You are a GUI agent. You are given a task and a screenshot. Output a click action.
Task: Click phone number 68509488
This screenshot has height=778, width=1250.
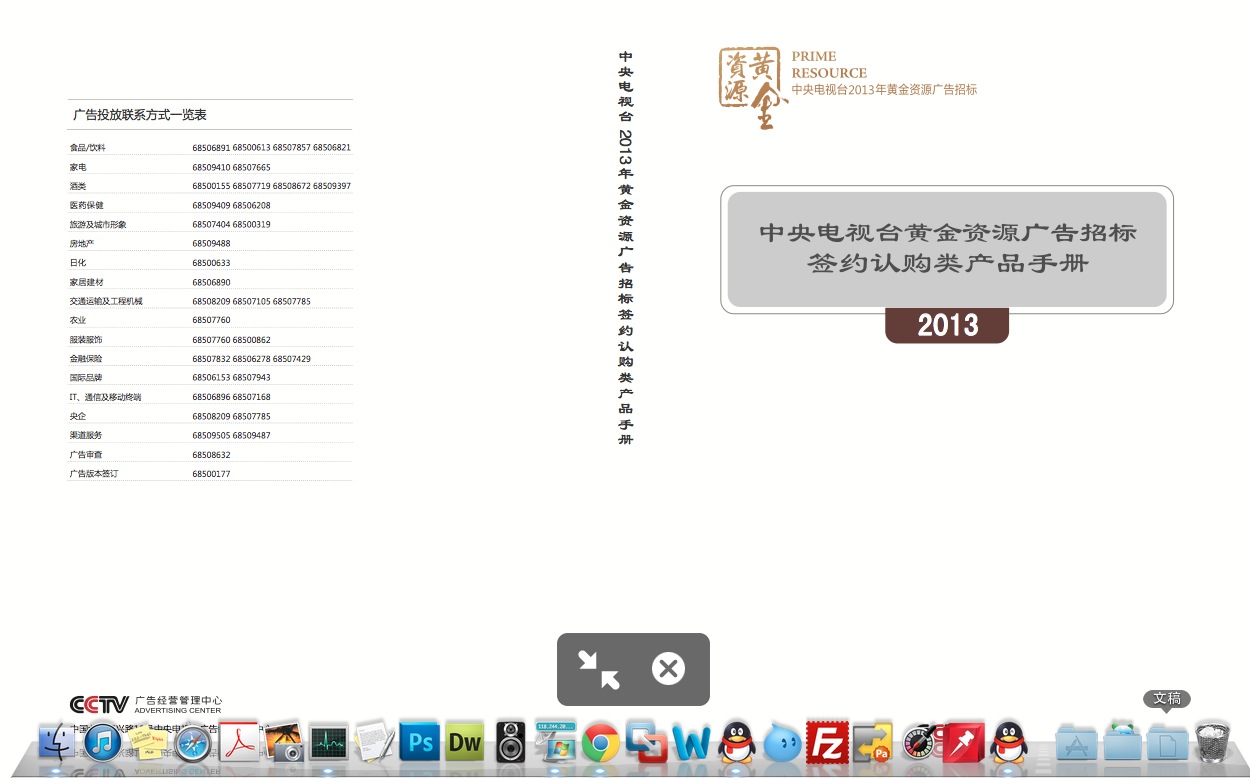211,243
